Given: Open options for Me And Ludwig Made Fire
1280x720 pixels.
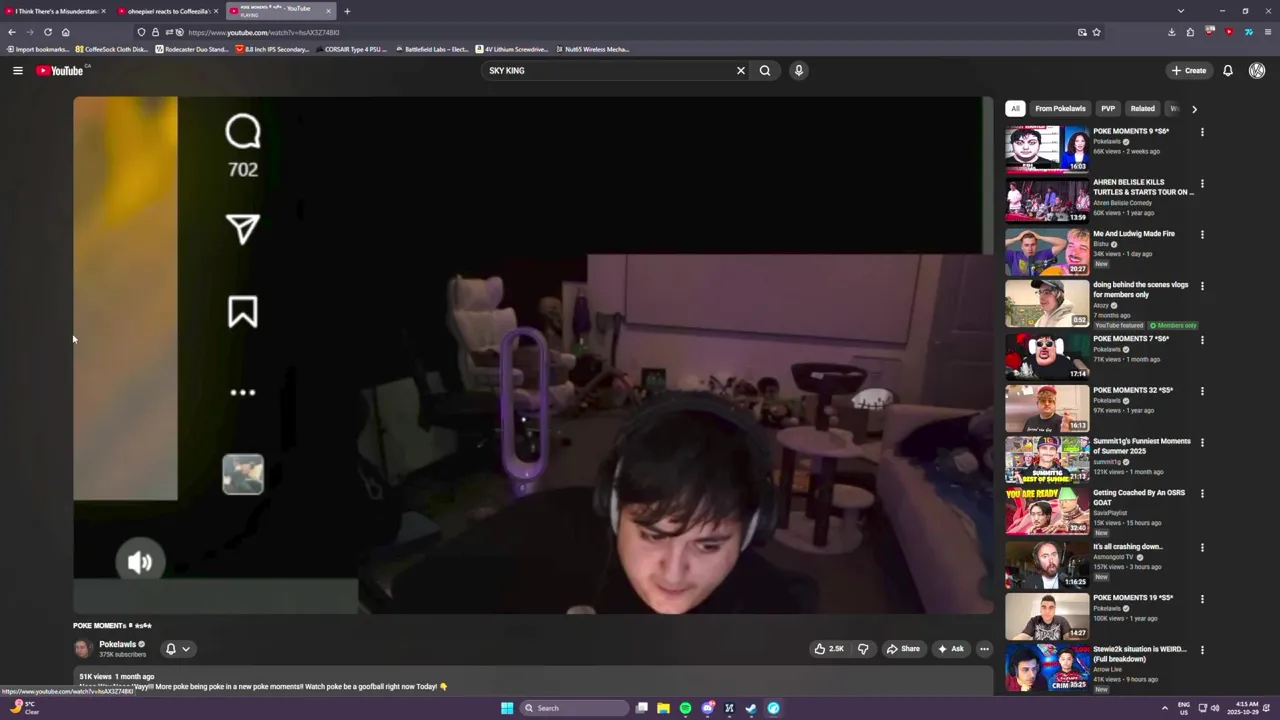Looking at the screenshot, I should (1202, 235).
